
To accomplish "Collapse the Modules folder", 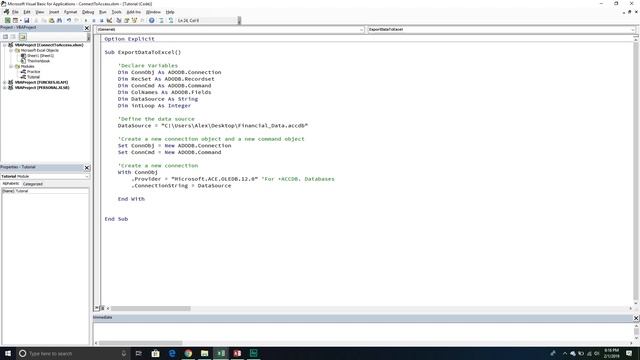I will [x=11, y=66].
